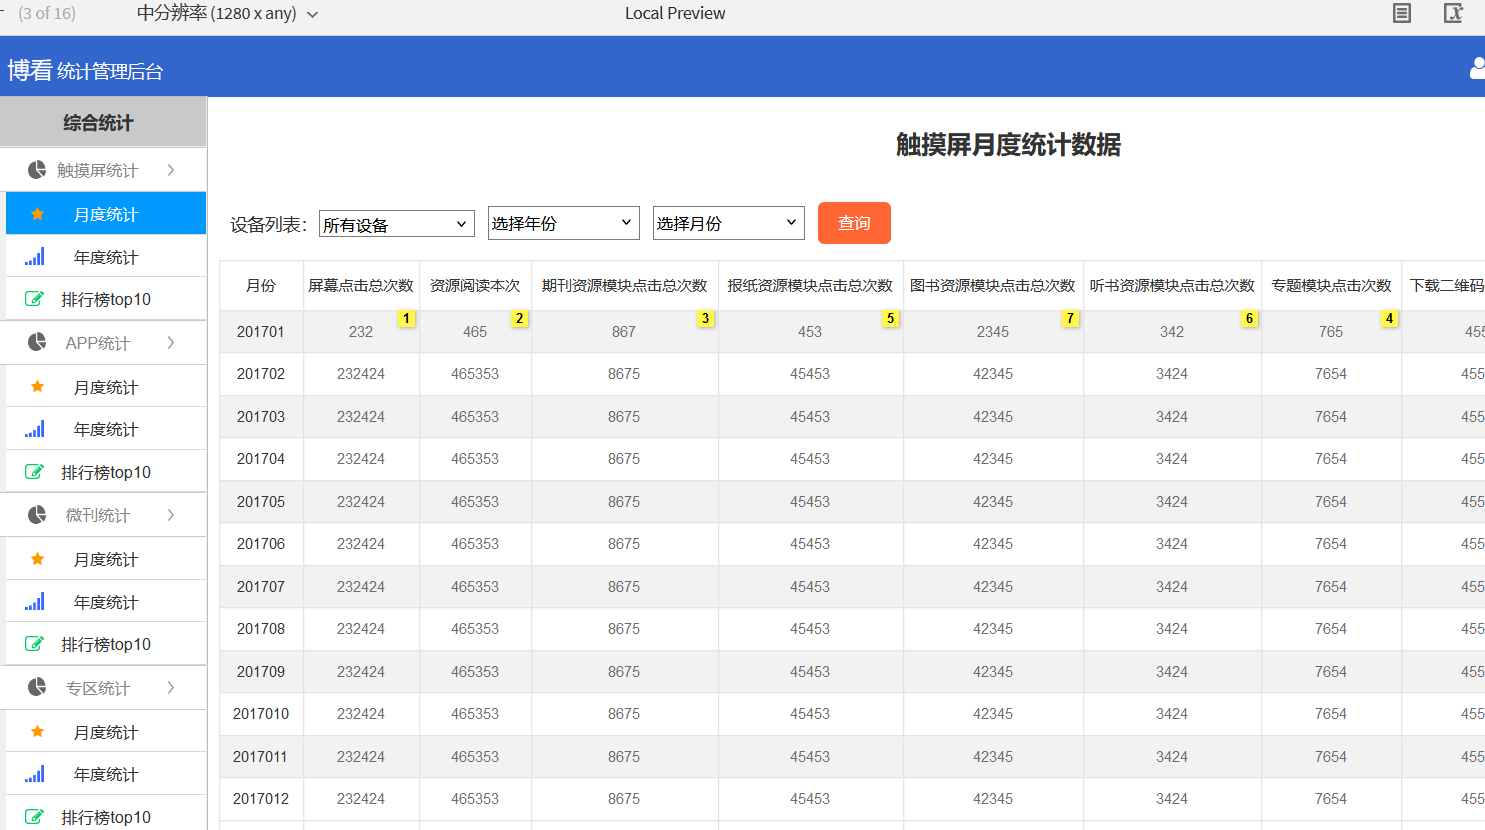This screenshot has height=830, width=1485.
Task: Click 7654 in the 2017011 row
Action: coord(1331,757)
